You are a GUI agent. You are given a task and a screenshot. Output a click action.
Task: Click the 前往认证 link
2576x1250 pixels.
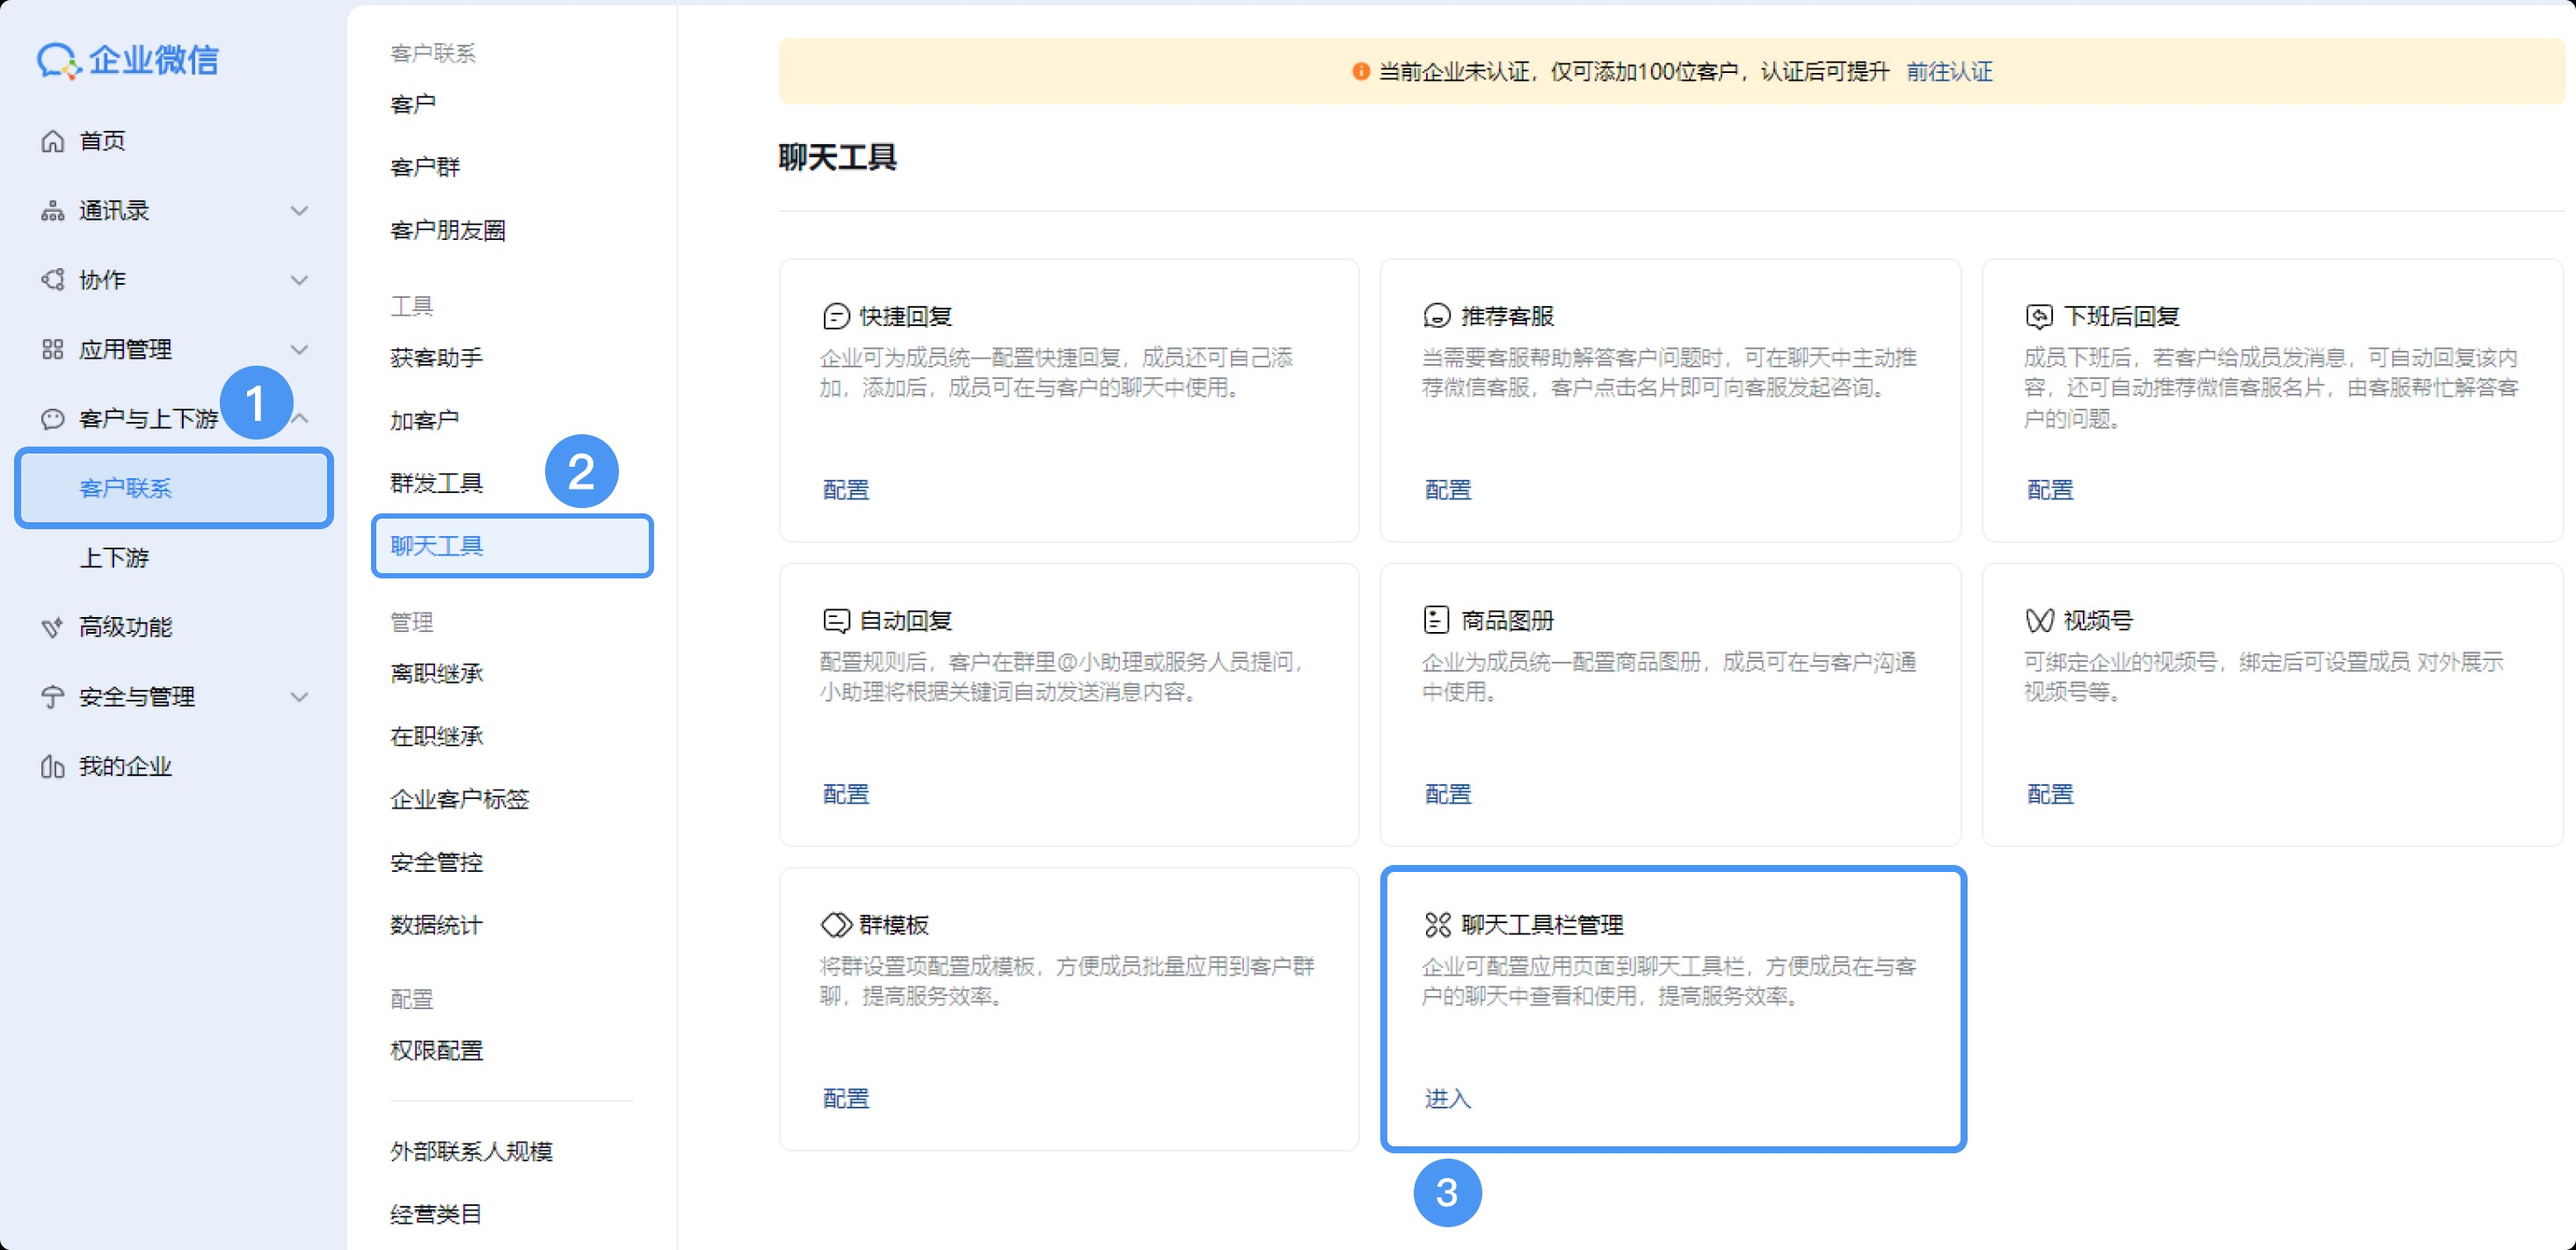click(x=1948, y=71)
